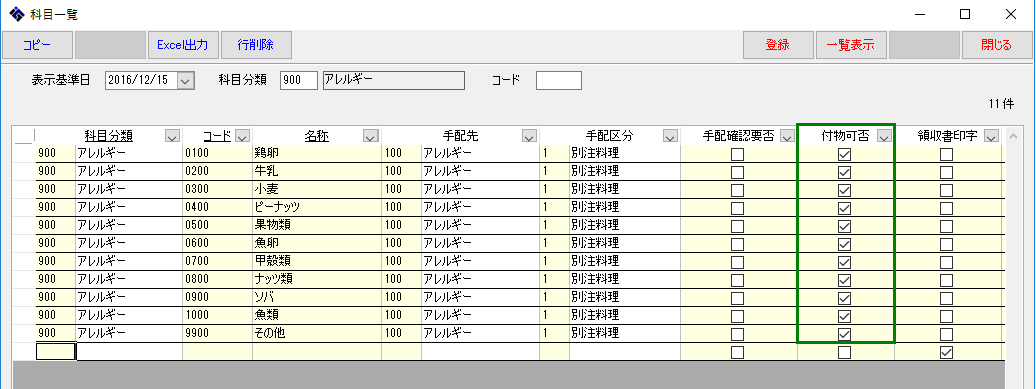The image size is (1036, 389).
Task: Save changes with the 登録 button
Action: click(x=778, y=45)
